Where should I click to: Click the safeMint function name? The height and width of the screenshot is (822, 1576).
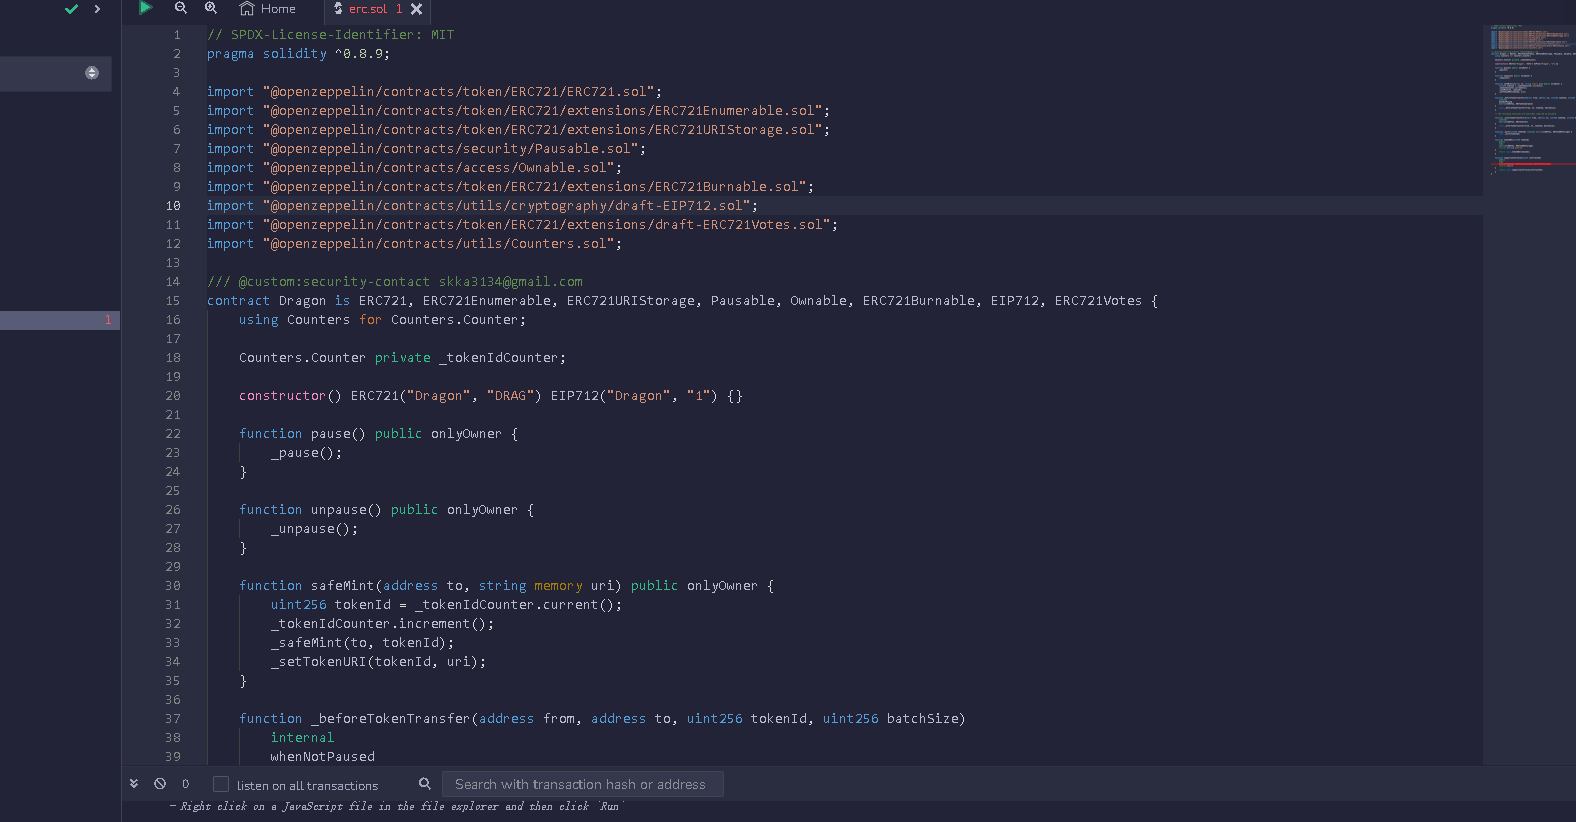(x=342, y=586)
